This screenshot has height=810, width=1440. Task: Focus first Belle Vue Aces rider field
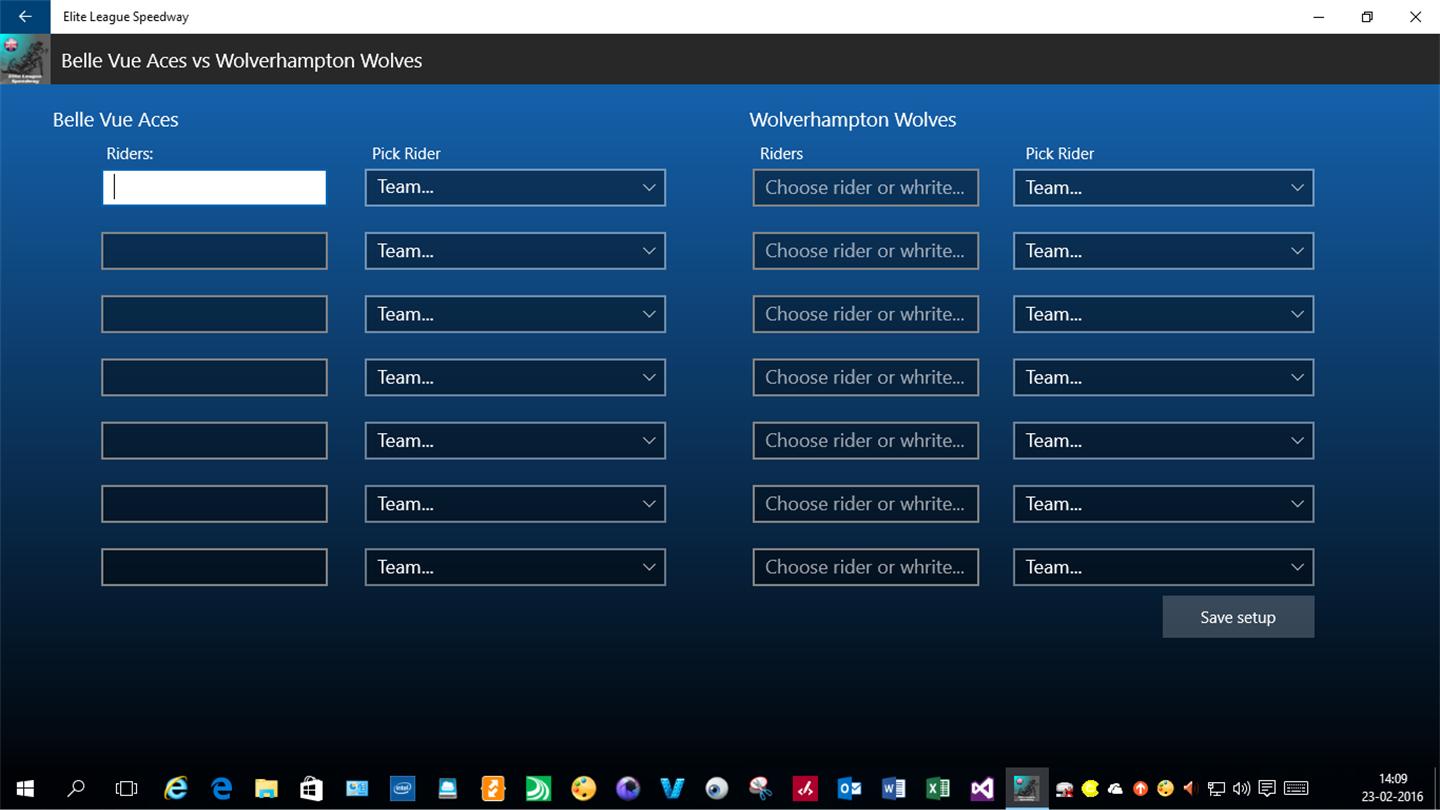pyautogui.click(x=214, y=187)
